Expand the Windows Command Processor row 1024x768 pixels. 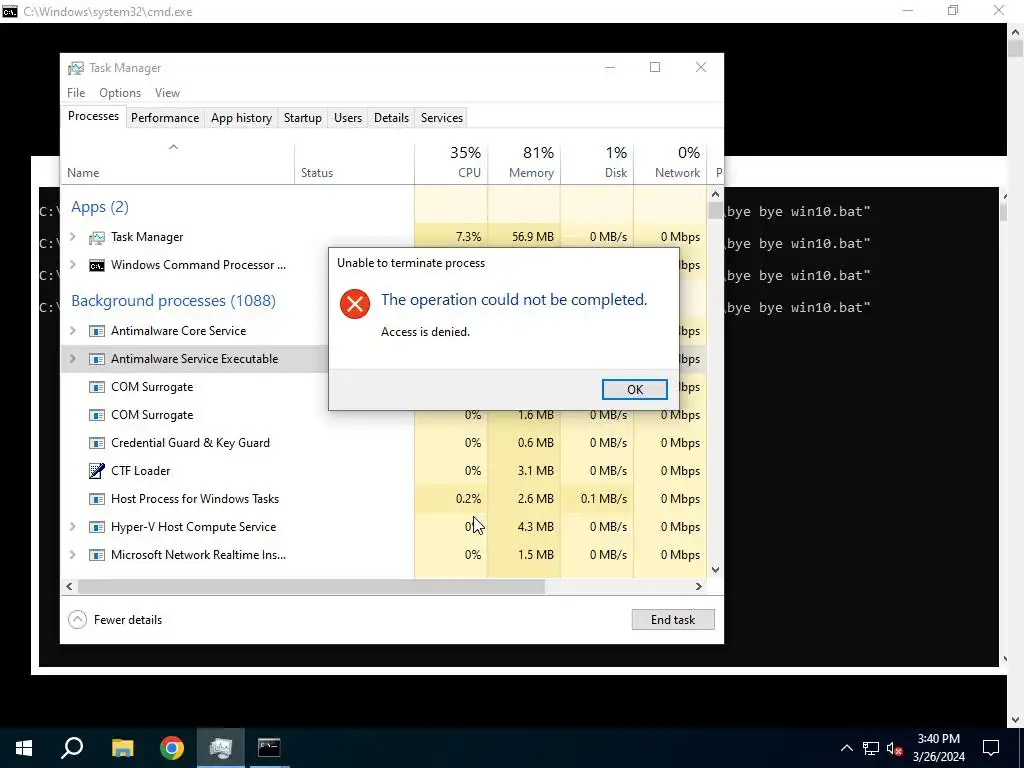click(72, 265)
